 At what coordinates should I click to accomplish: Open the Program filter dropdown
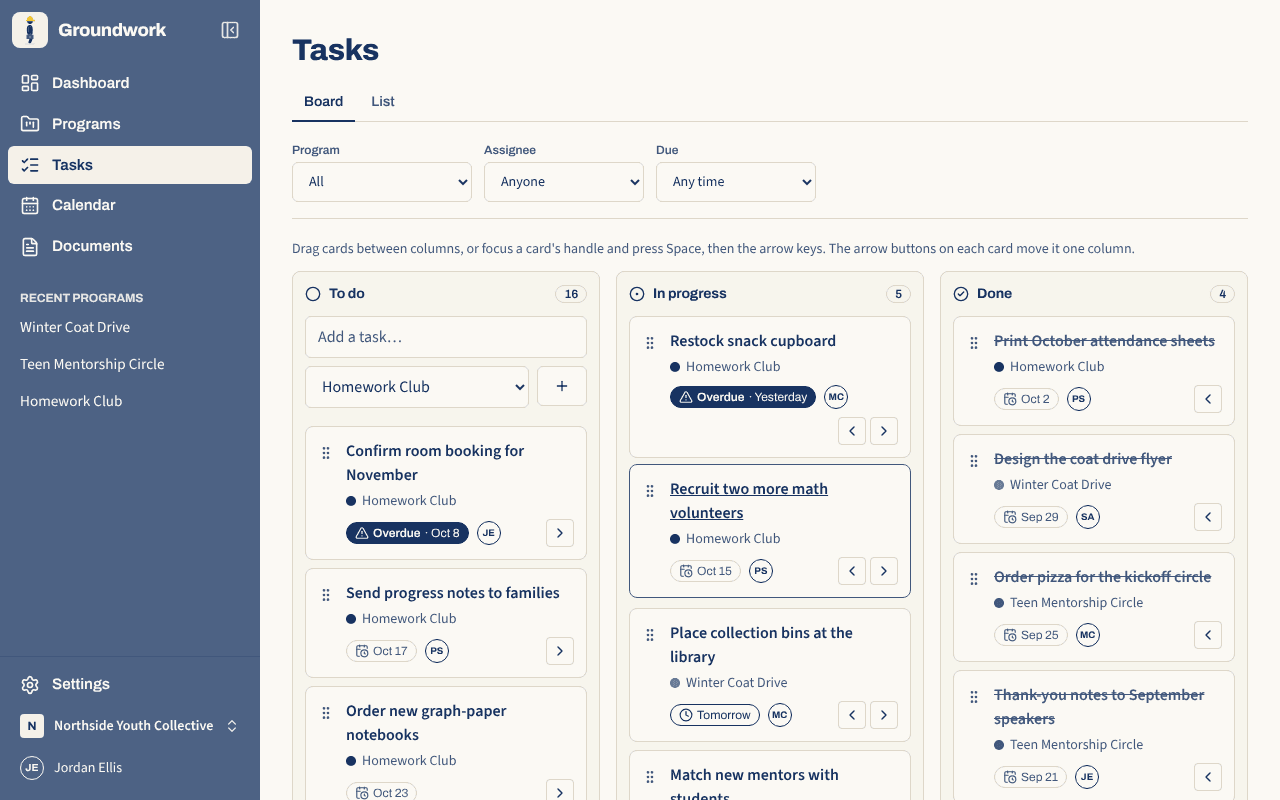[382, 182]
